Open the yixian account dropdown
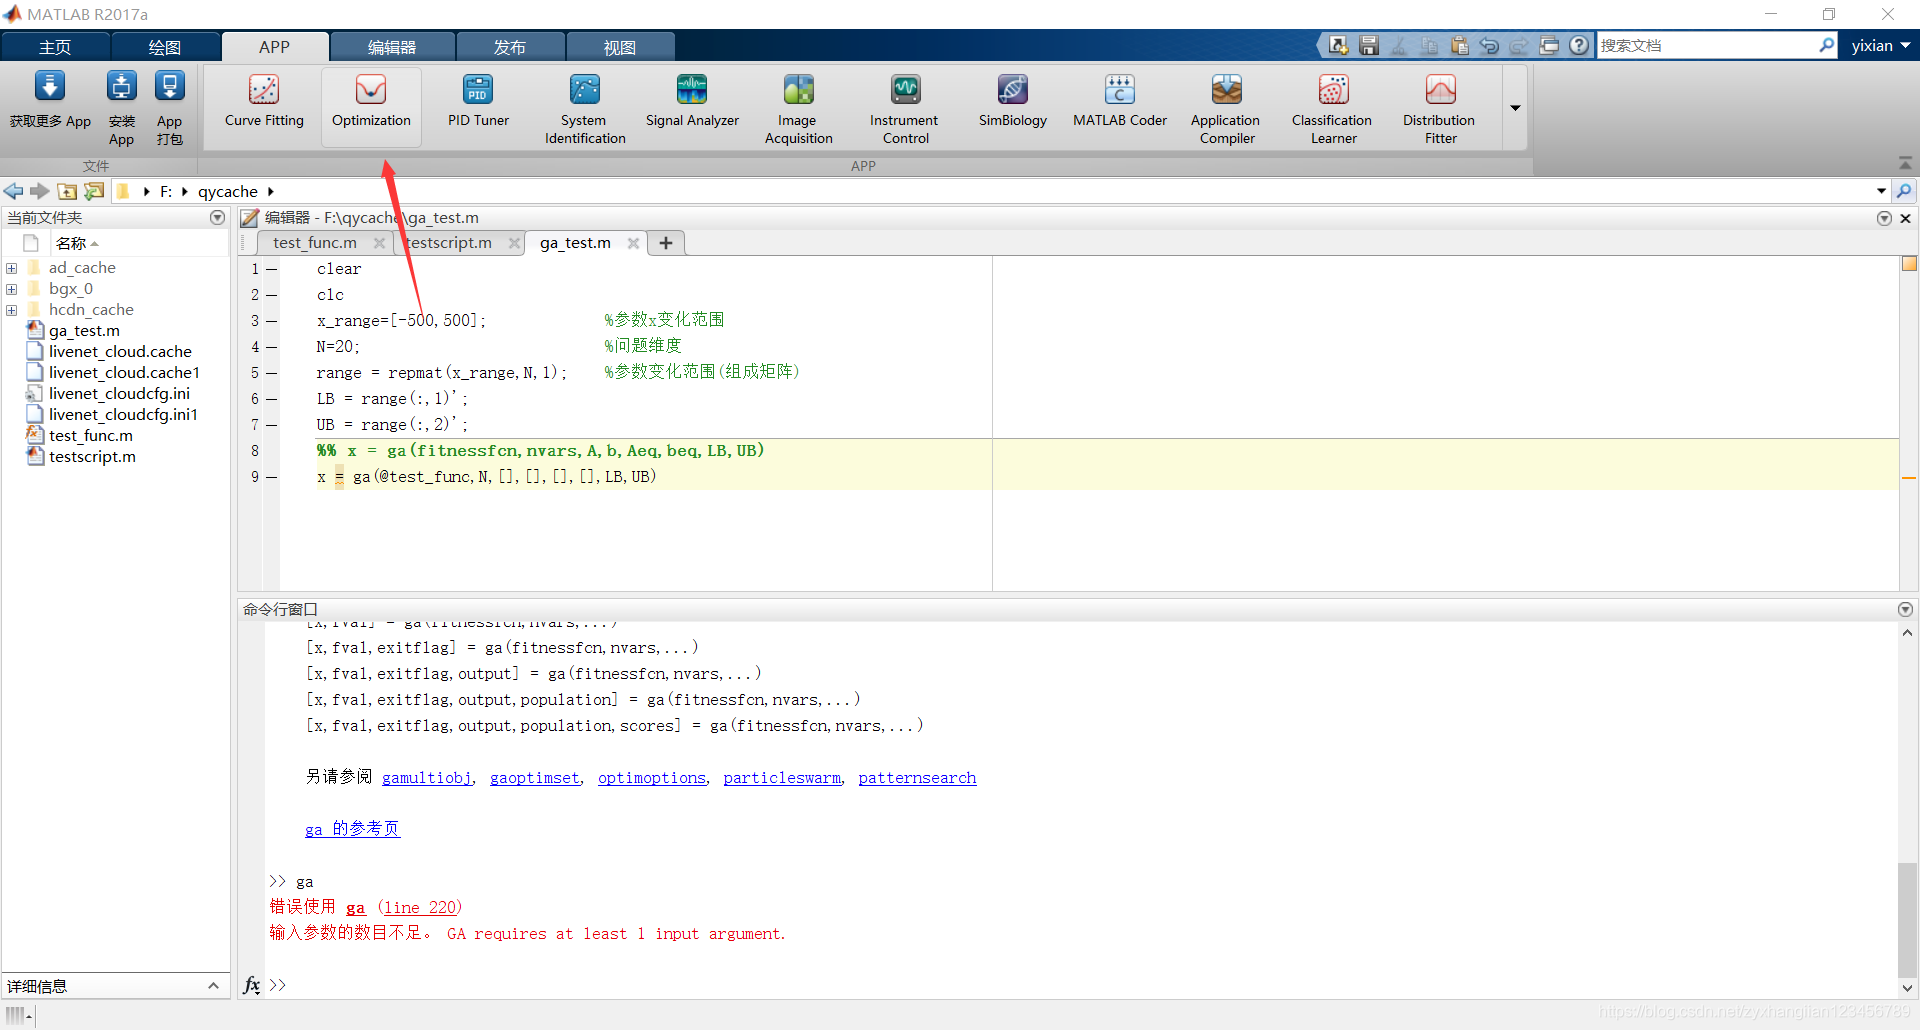 (1880, 46)
